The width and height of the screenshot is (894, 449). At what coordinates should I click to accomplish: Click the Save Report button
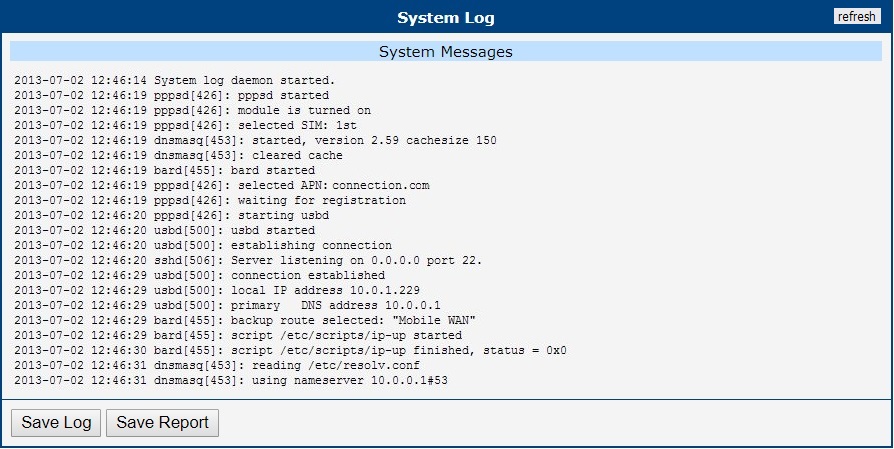(162, 423)
